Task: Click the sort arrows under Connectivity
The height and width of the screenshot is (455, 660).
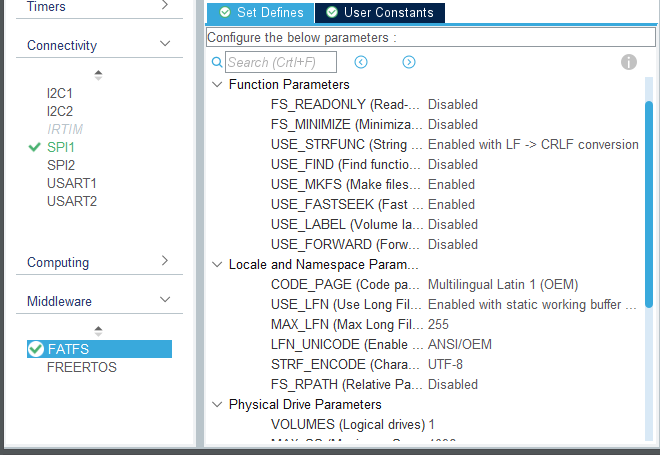Action: pyautogui.click(x=98, y=75)
